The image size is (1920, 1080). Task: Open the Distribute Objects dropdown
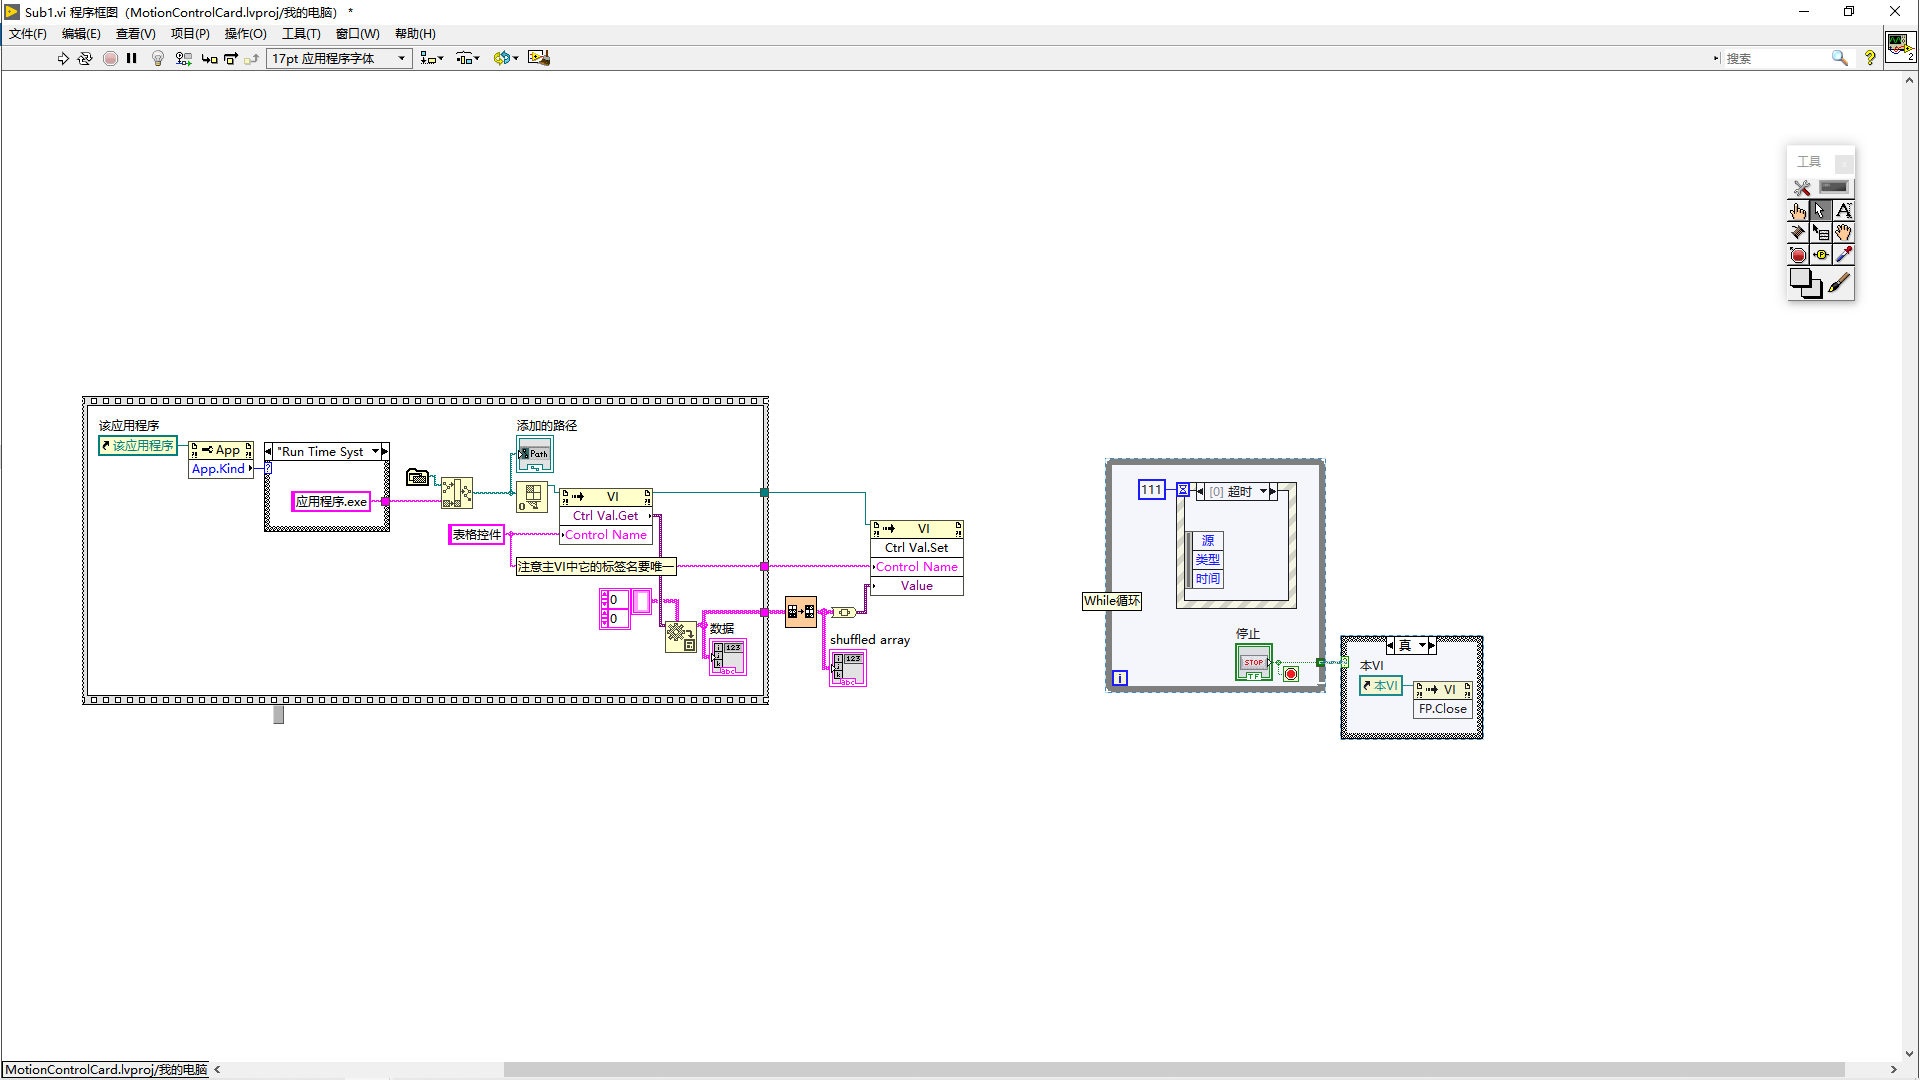[468, 58]
